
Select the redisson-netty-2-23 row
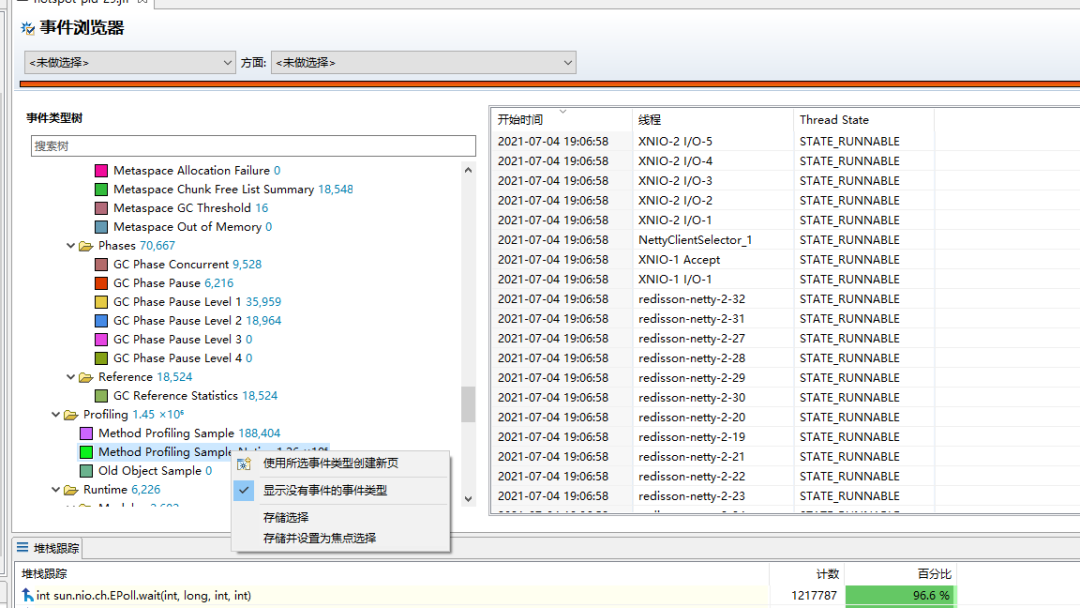785,496
